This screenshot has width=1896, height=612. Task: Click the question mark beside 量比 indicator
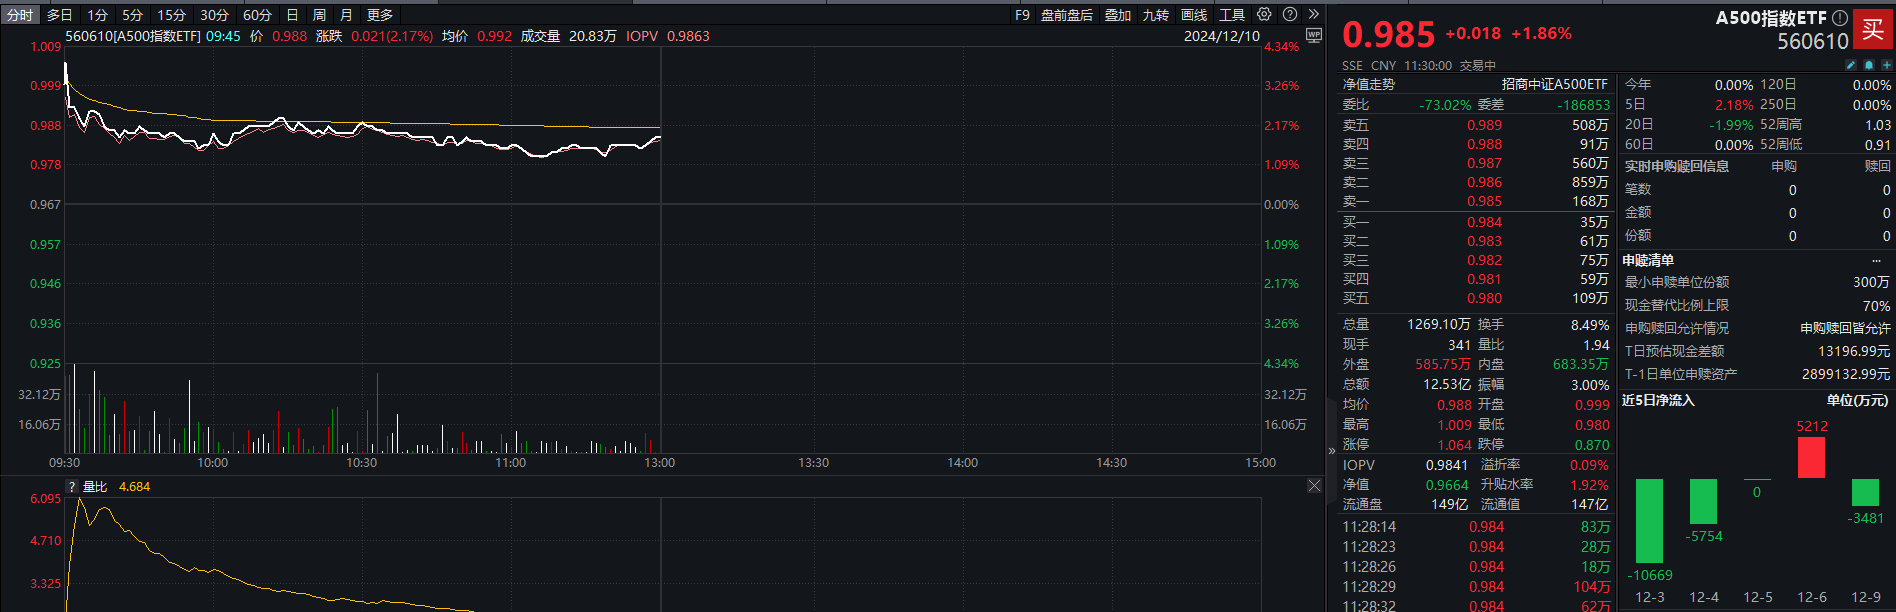(72, 487)
